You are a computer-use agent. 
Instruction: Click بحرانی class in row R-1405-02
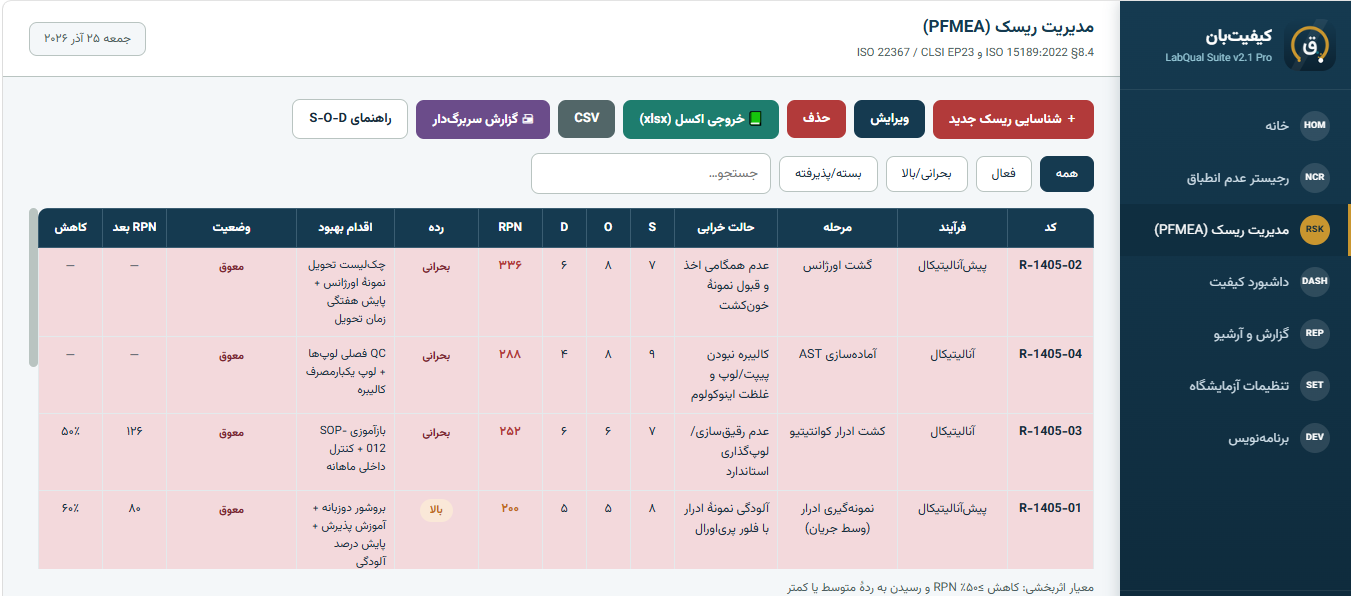click(436, 267)
